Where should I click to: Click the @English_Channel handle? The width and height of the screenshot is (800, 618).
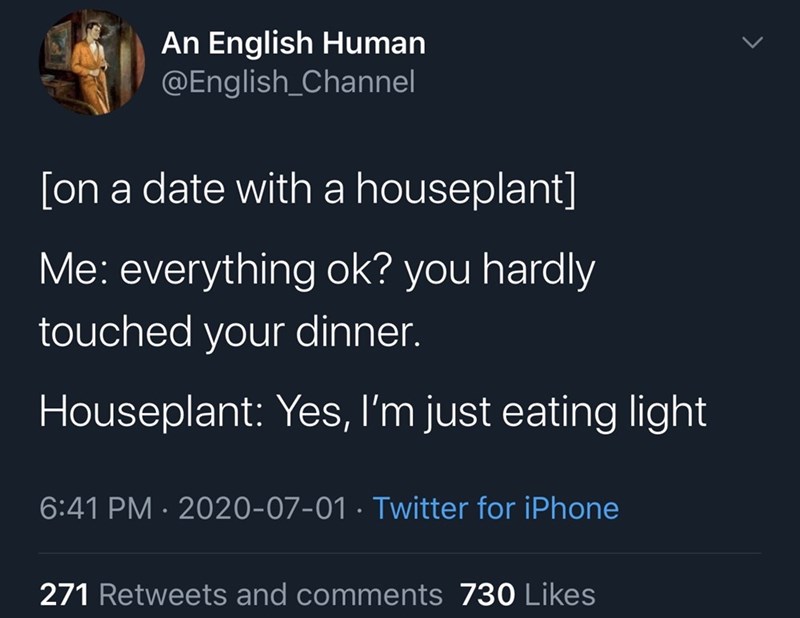coord(287,80)
